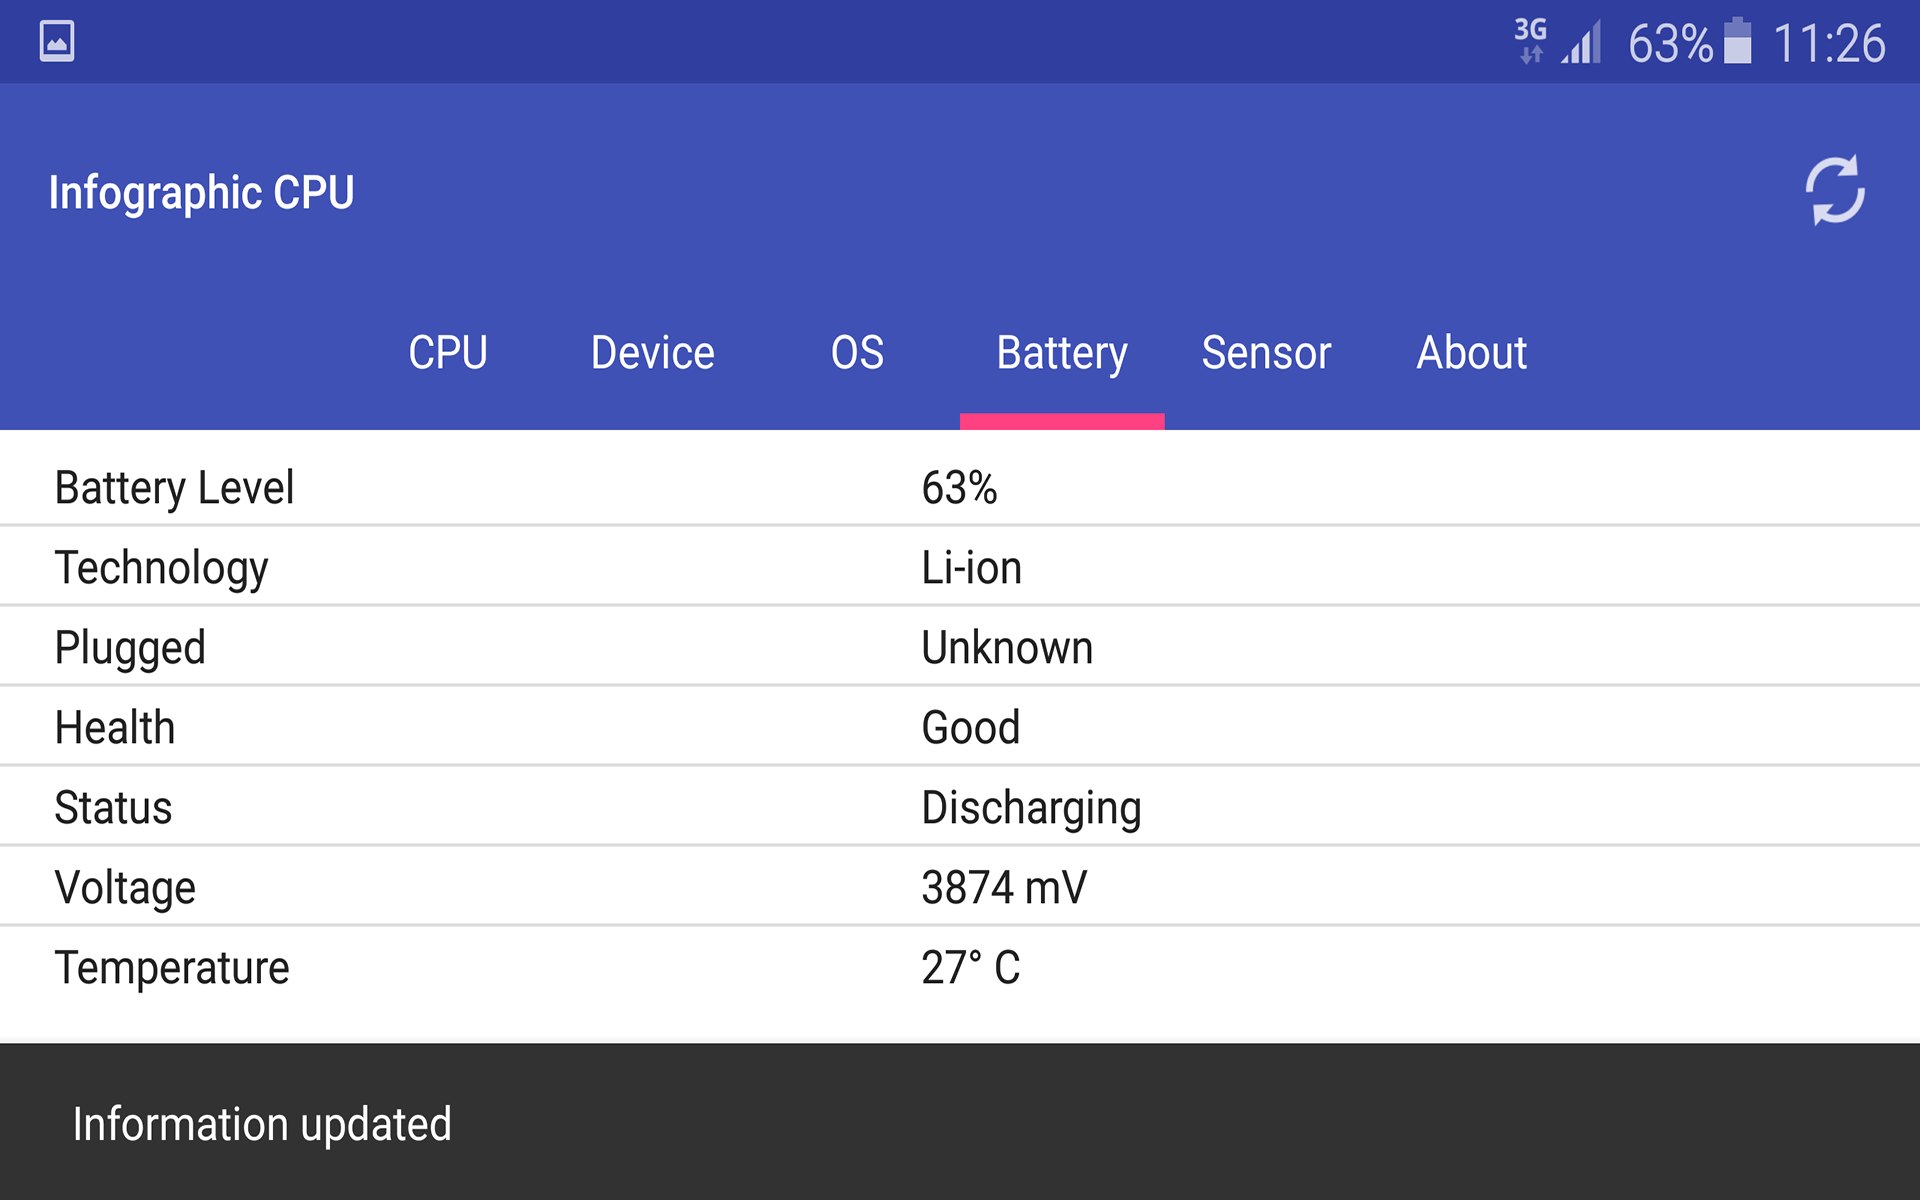Viewport: 1920px width, 1200px height.
Task: Switch to the CPU tab
Action: coord(449,352)
